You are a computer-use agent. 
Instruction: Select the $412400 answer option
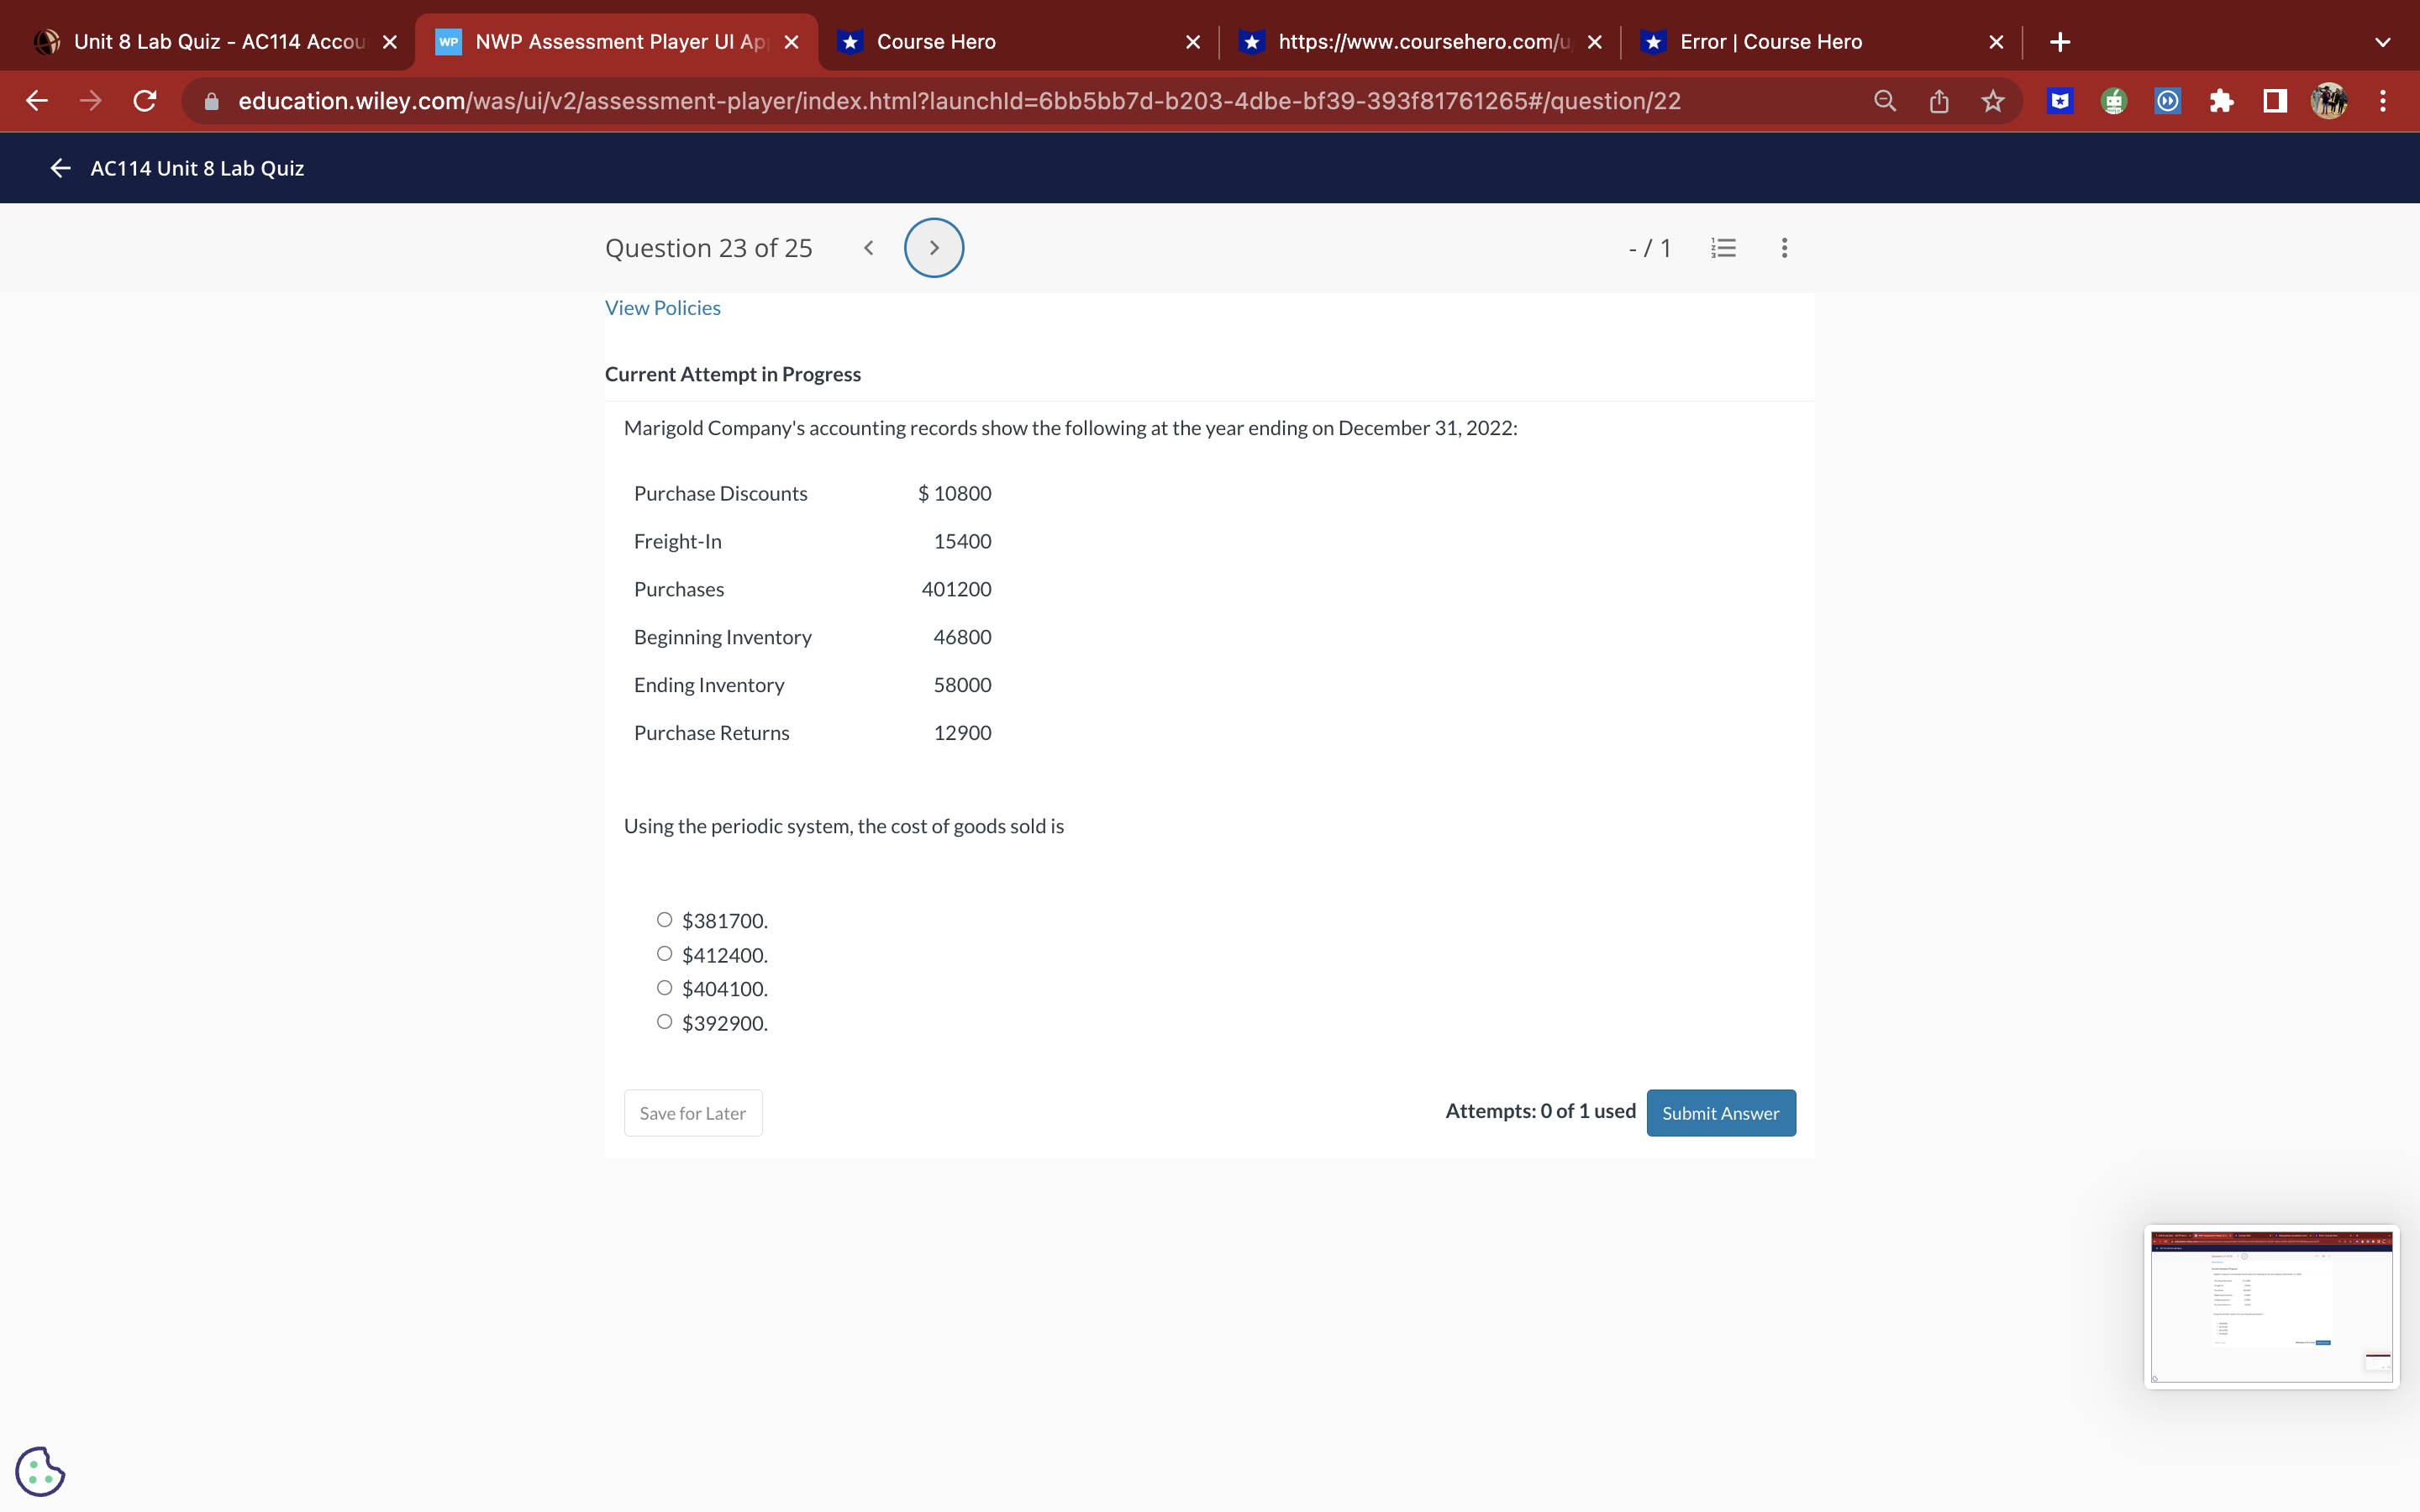(x=665, y=954)
